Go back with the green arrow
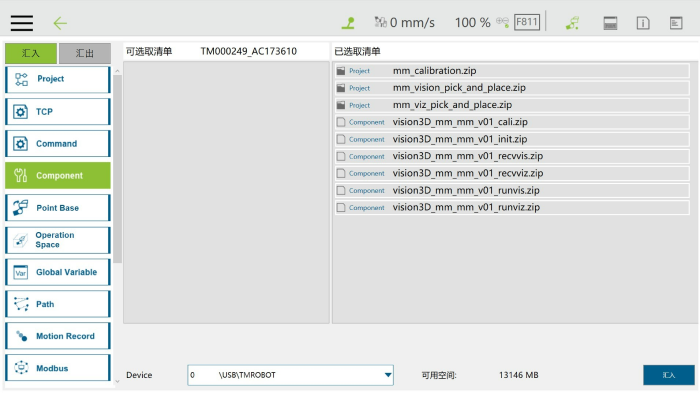Image resolution: width=700 pixels, height=393 pixels. click(x=60, y=23)
